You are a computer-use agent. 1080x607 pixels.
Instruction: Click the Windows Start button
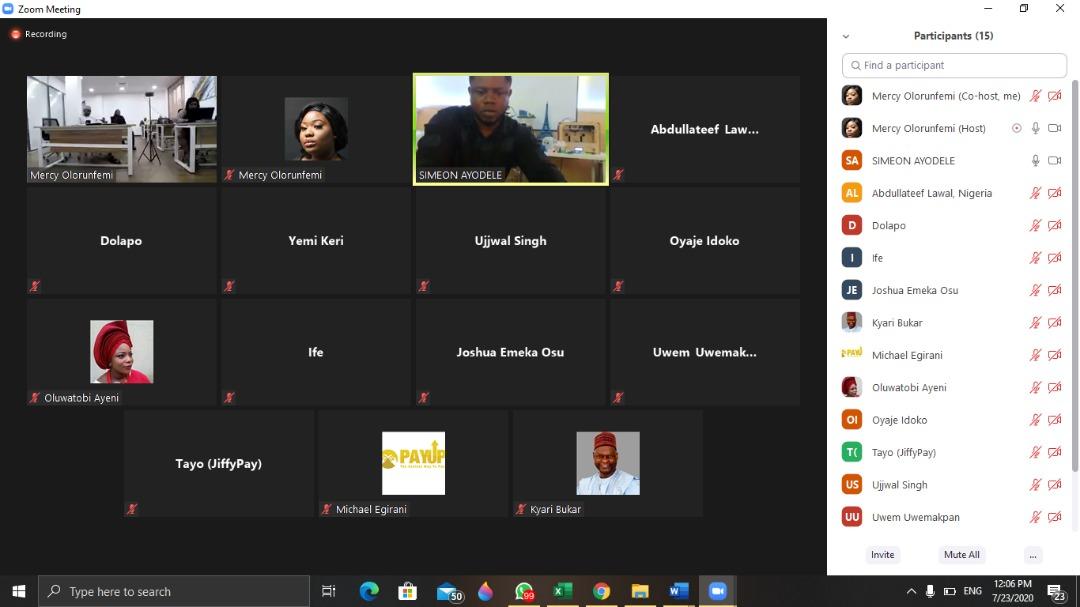pyautogui.click(x=19, y=591)
